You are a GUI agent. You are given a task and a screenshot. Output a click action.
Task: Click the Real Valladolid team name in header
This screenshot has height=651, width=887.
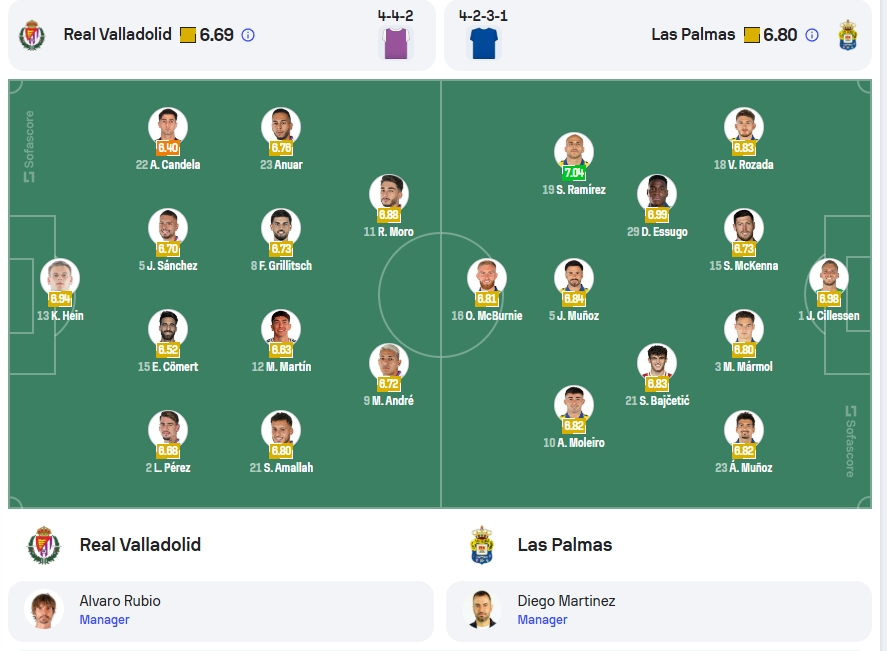pyautogui.click(x=118, y=35)
